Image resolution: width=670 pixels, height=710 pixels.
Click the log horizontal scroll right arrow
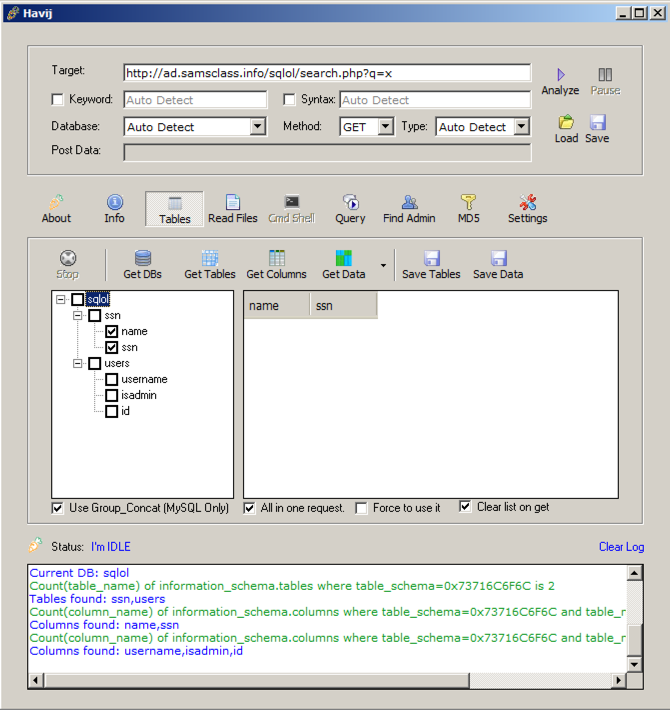tap(619, 680)
